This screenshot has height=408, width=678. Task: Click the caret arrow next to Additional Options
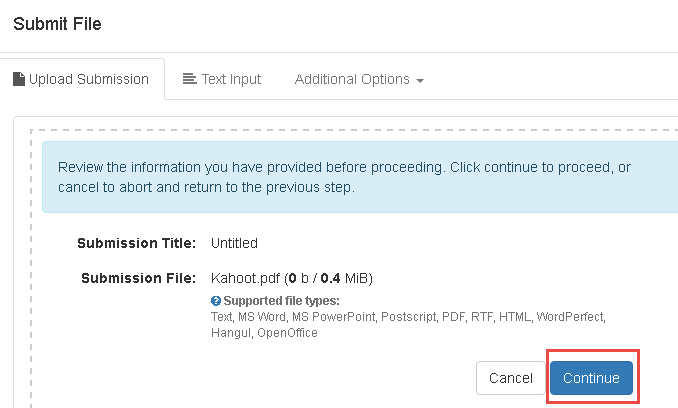(420, 80)
